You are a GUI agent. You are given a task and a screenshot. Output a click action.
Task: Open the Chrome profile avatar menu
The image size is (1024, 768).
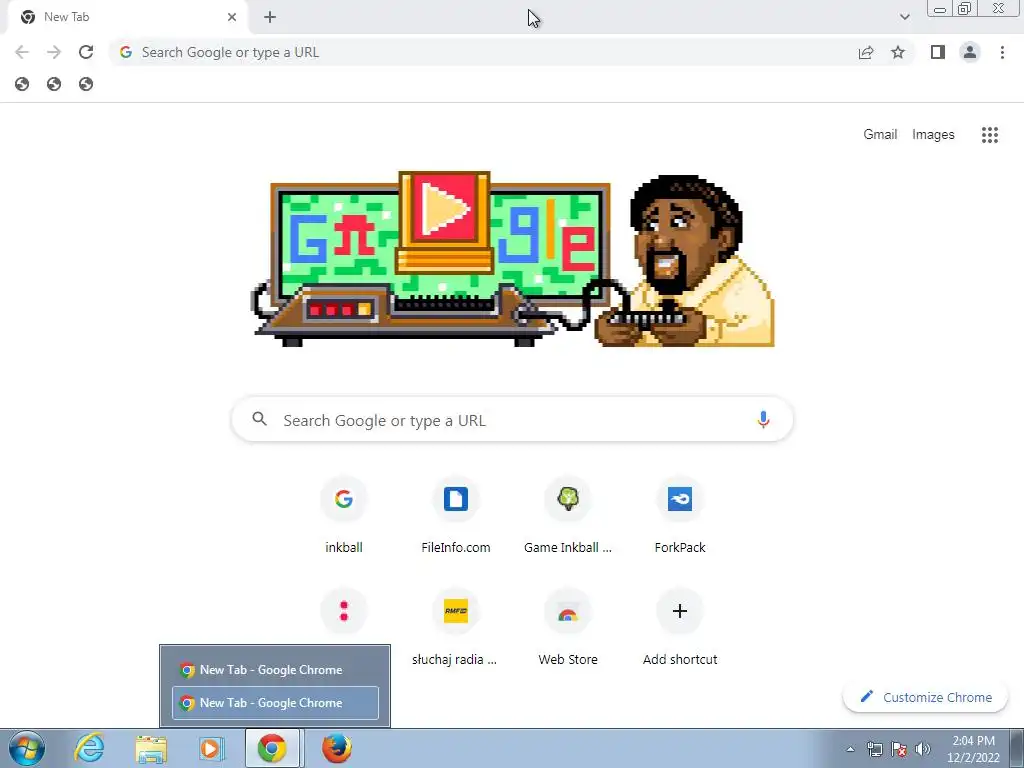coord(970,52)
